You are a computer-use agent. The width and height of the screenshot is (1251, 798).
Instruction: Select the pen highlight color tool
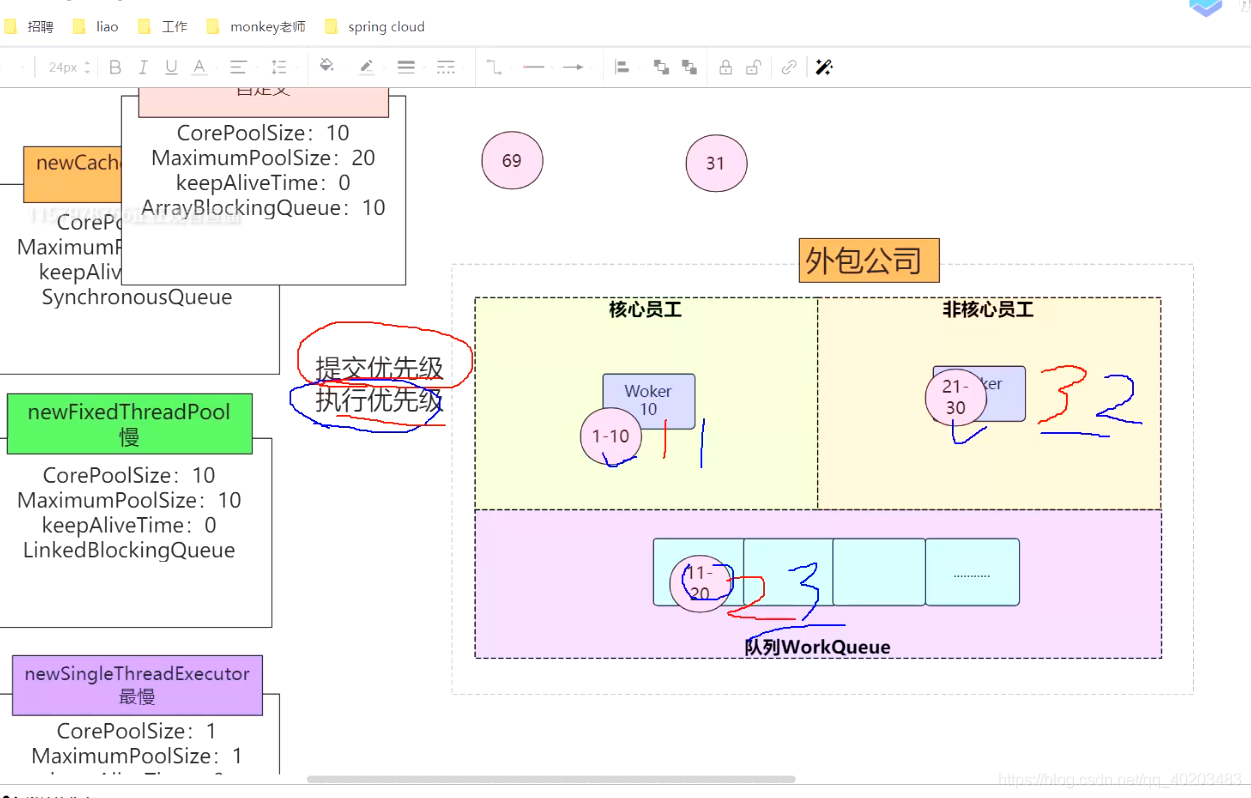pyautogui.click(x=367, y=67)
